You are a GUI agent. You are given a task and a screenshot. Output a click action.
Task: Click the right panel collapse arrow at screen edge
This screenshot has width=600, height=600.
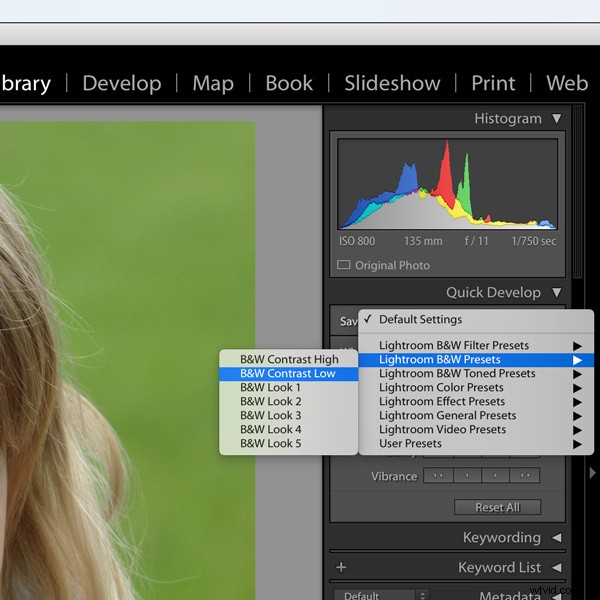click(593, 473)
